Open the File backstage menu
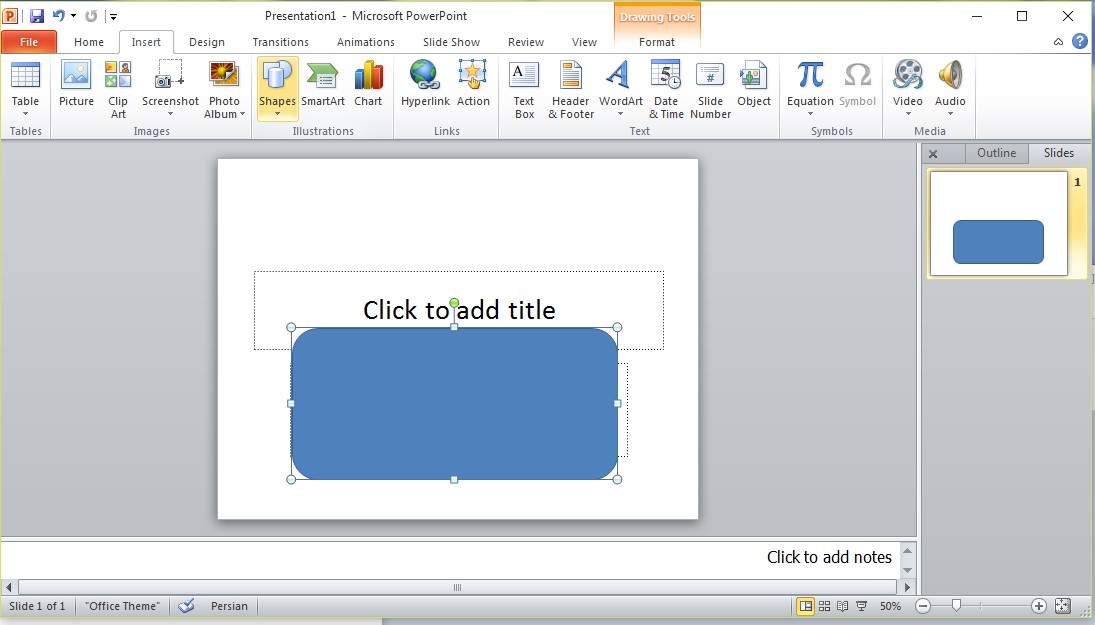 [29, 42]
